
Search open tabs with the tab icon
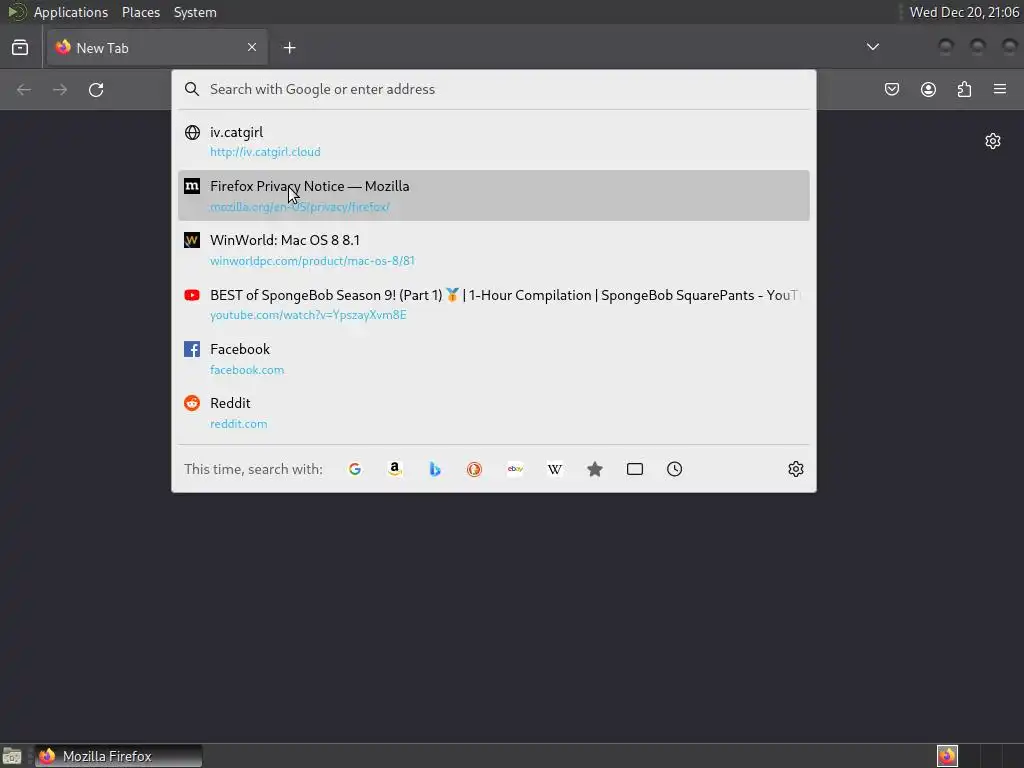(635, 469)
